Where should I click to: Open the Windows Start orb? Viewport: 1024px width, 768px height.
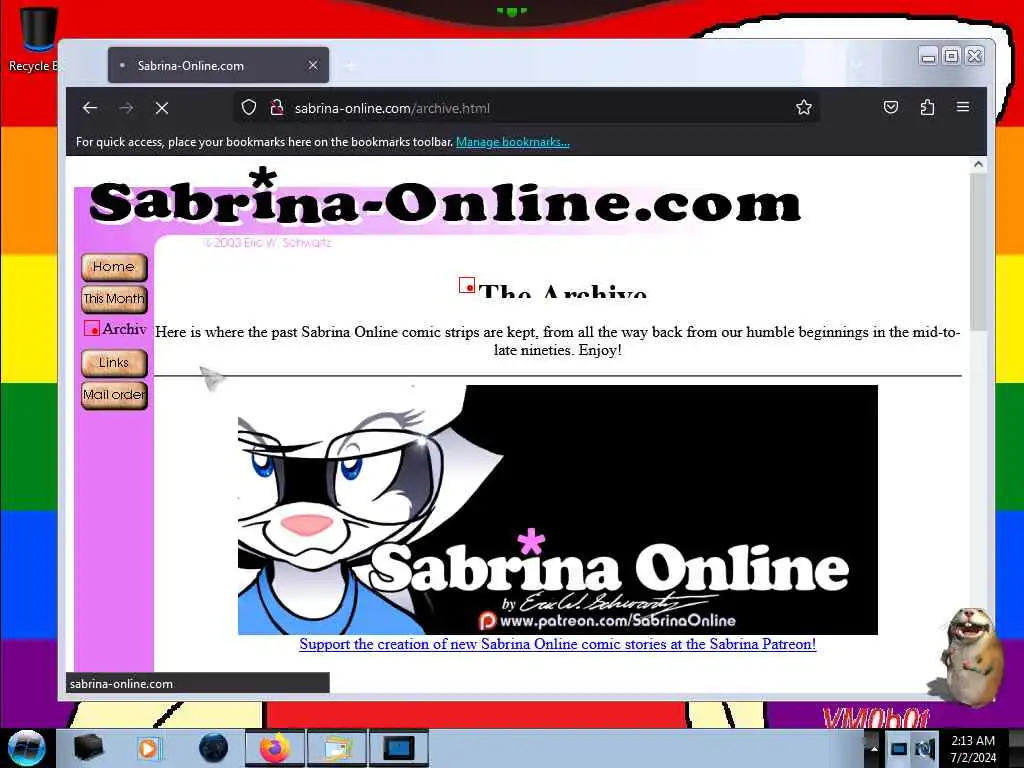[27, 748]
